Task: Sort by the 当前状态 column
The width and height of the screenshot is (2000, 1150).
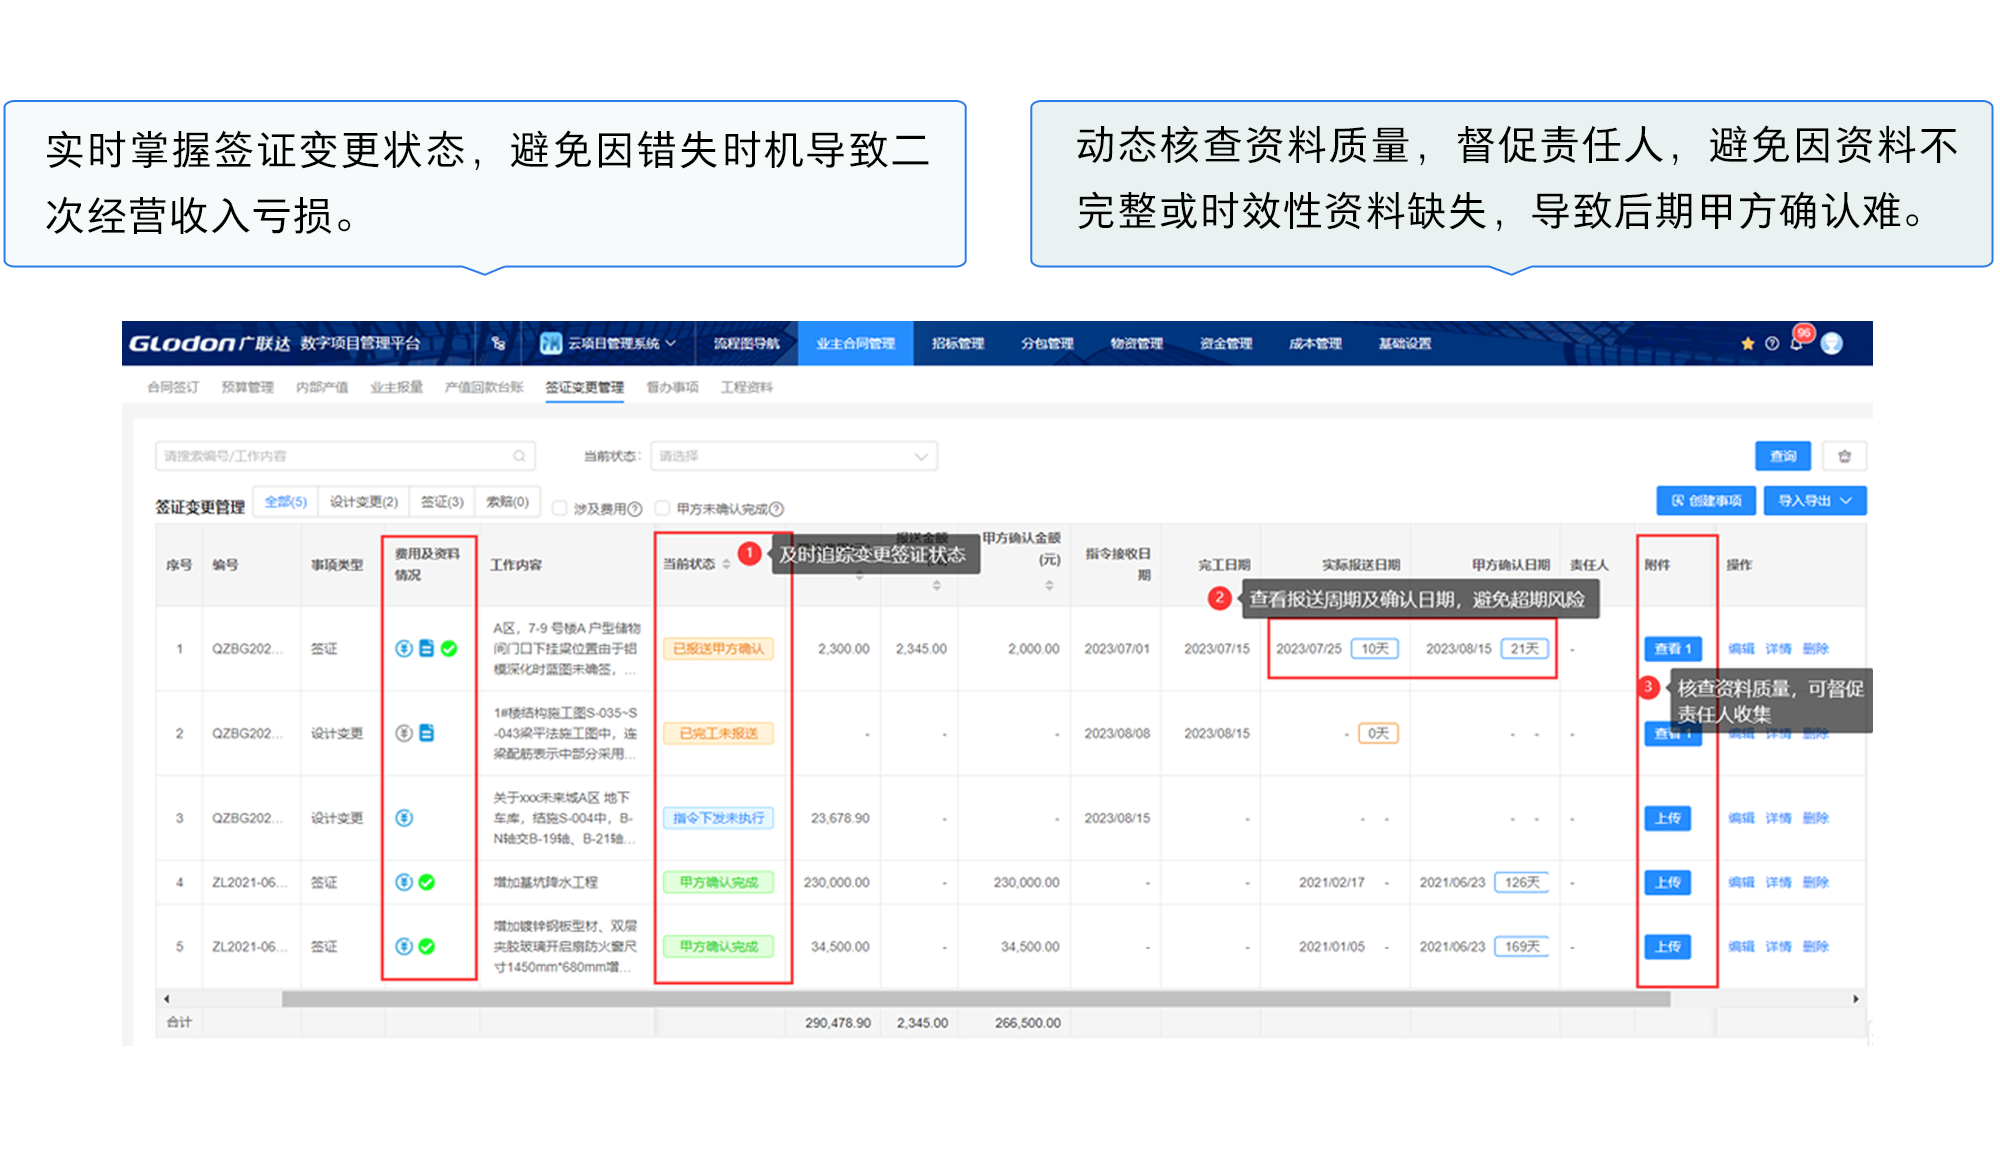Action: pos(727,565)
